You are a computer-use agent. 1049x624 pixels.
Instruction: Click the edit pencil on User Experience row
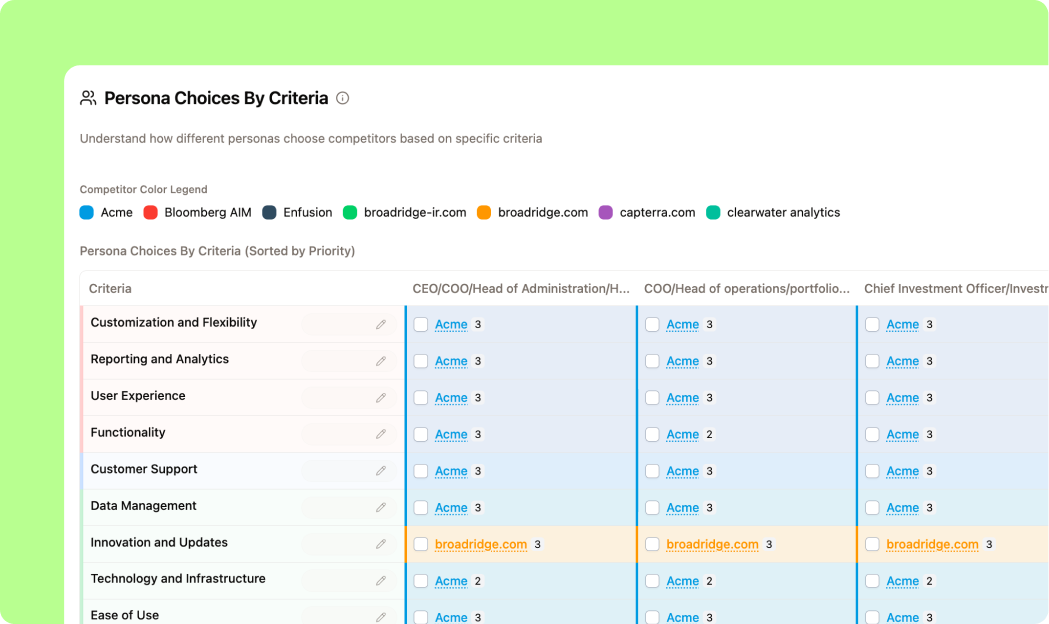(x=381, y=398)
